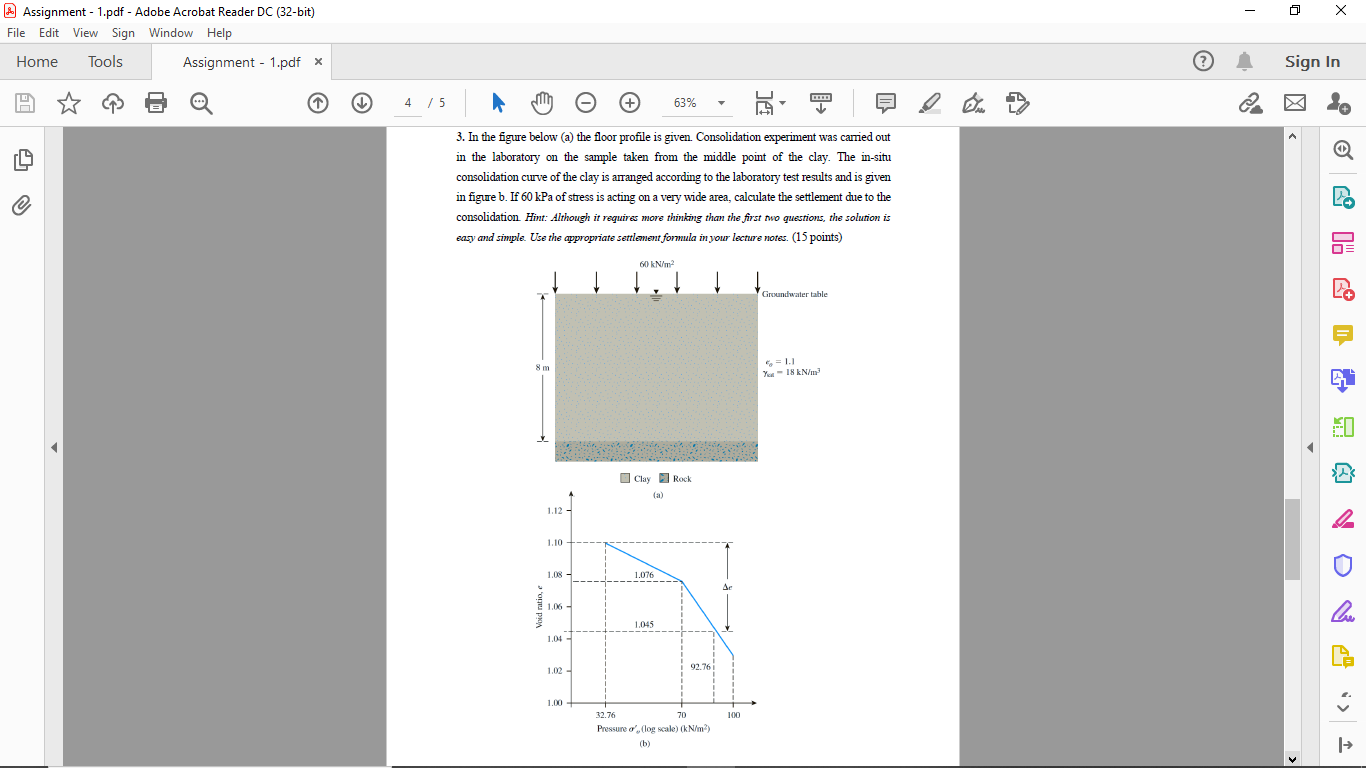Open the View menu
Viewport: 1366px width, 768px height.
pyautogui.click(x=83, y=32)
